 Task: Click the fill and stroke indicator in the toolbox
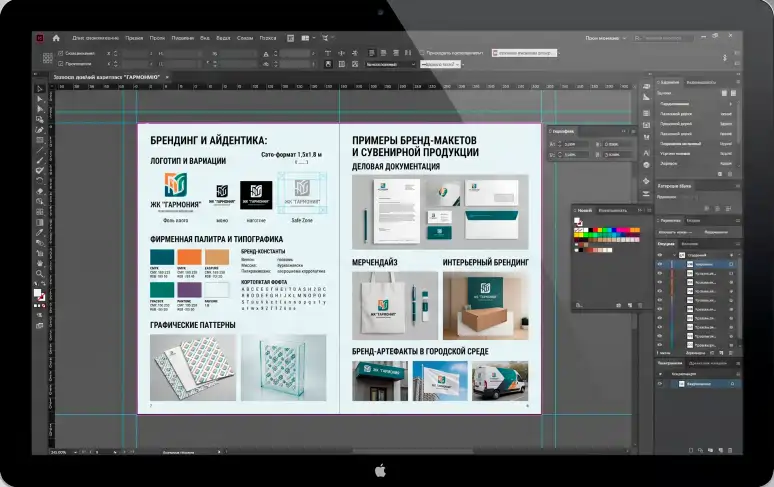[39, 295]
